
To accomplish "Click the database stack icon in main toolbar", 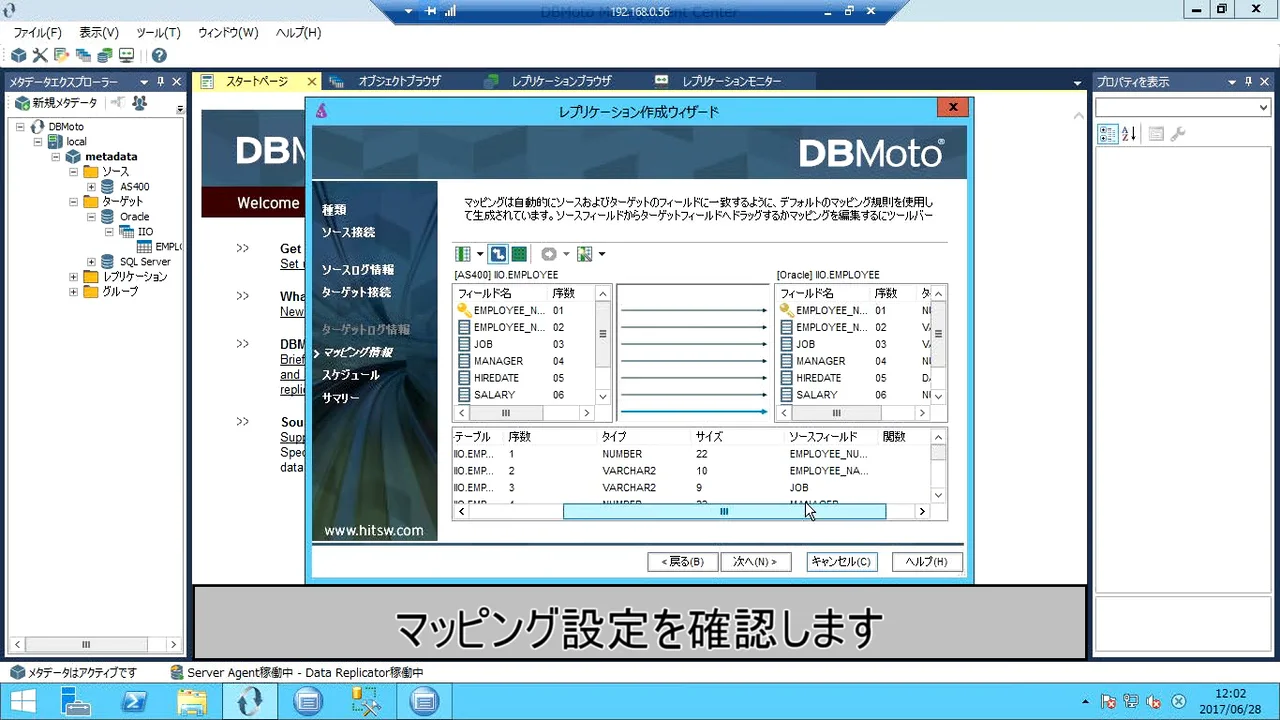I will [x=105, y=56].
